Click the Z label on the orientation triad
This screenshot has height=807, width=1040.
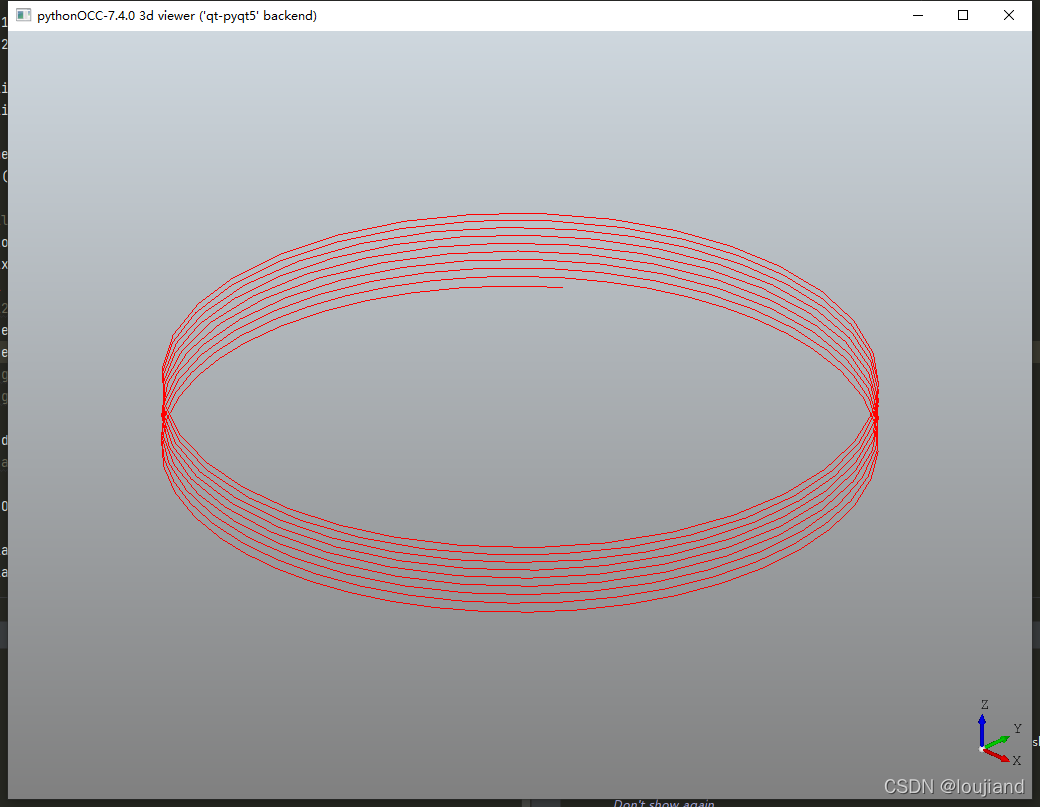(x=983, y=703)
